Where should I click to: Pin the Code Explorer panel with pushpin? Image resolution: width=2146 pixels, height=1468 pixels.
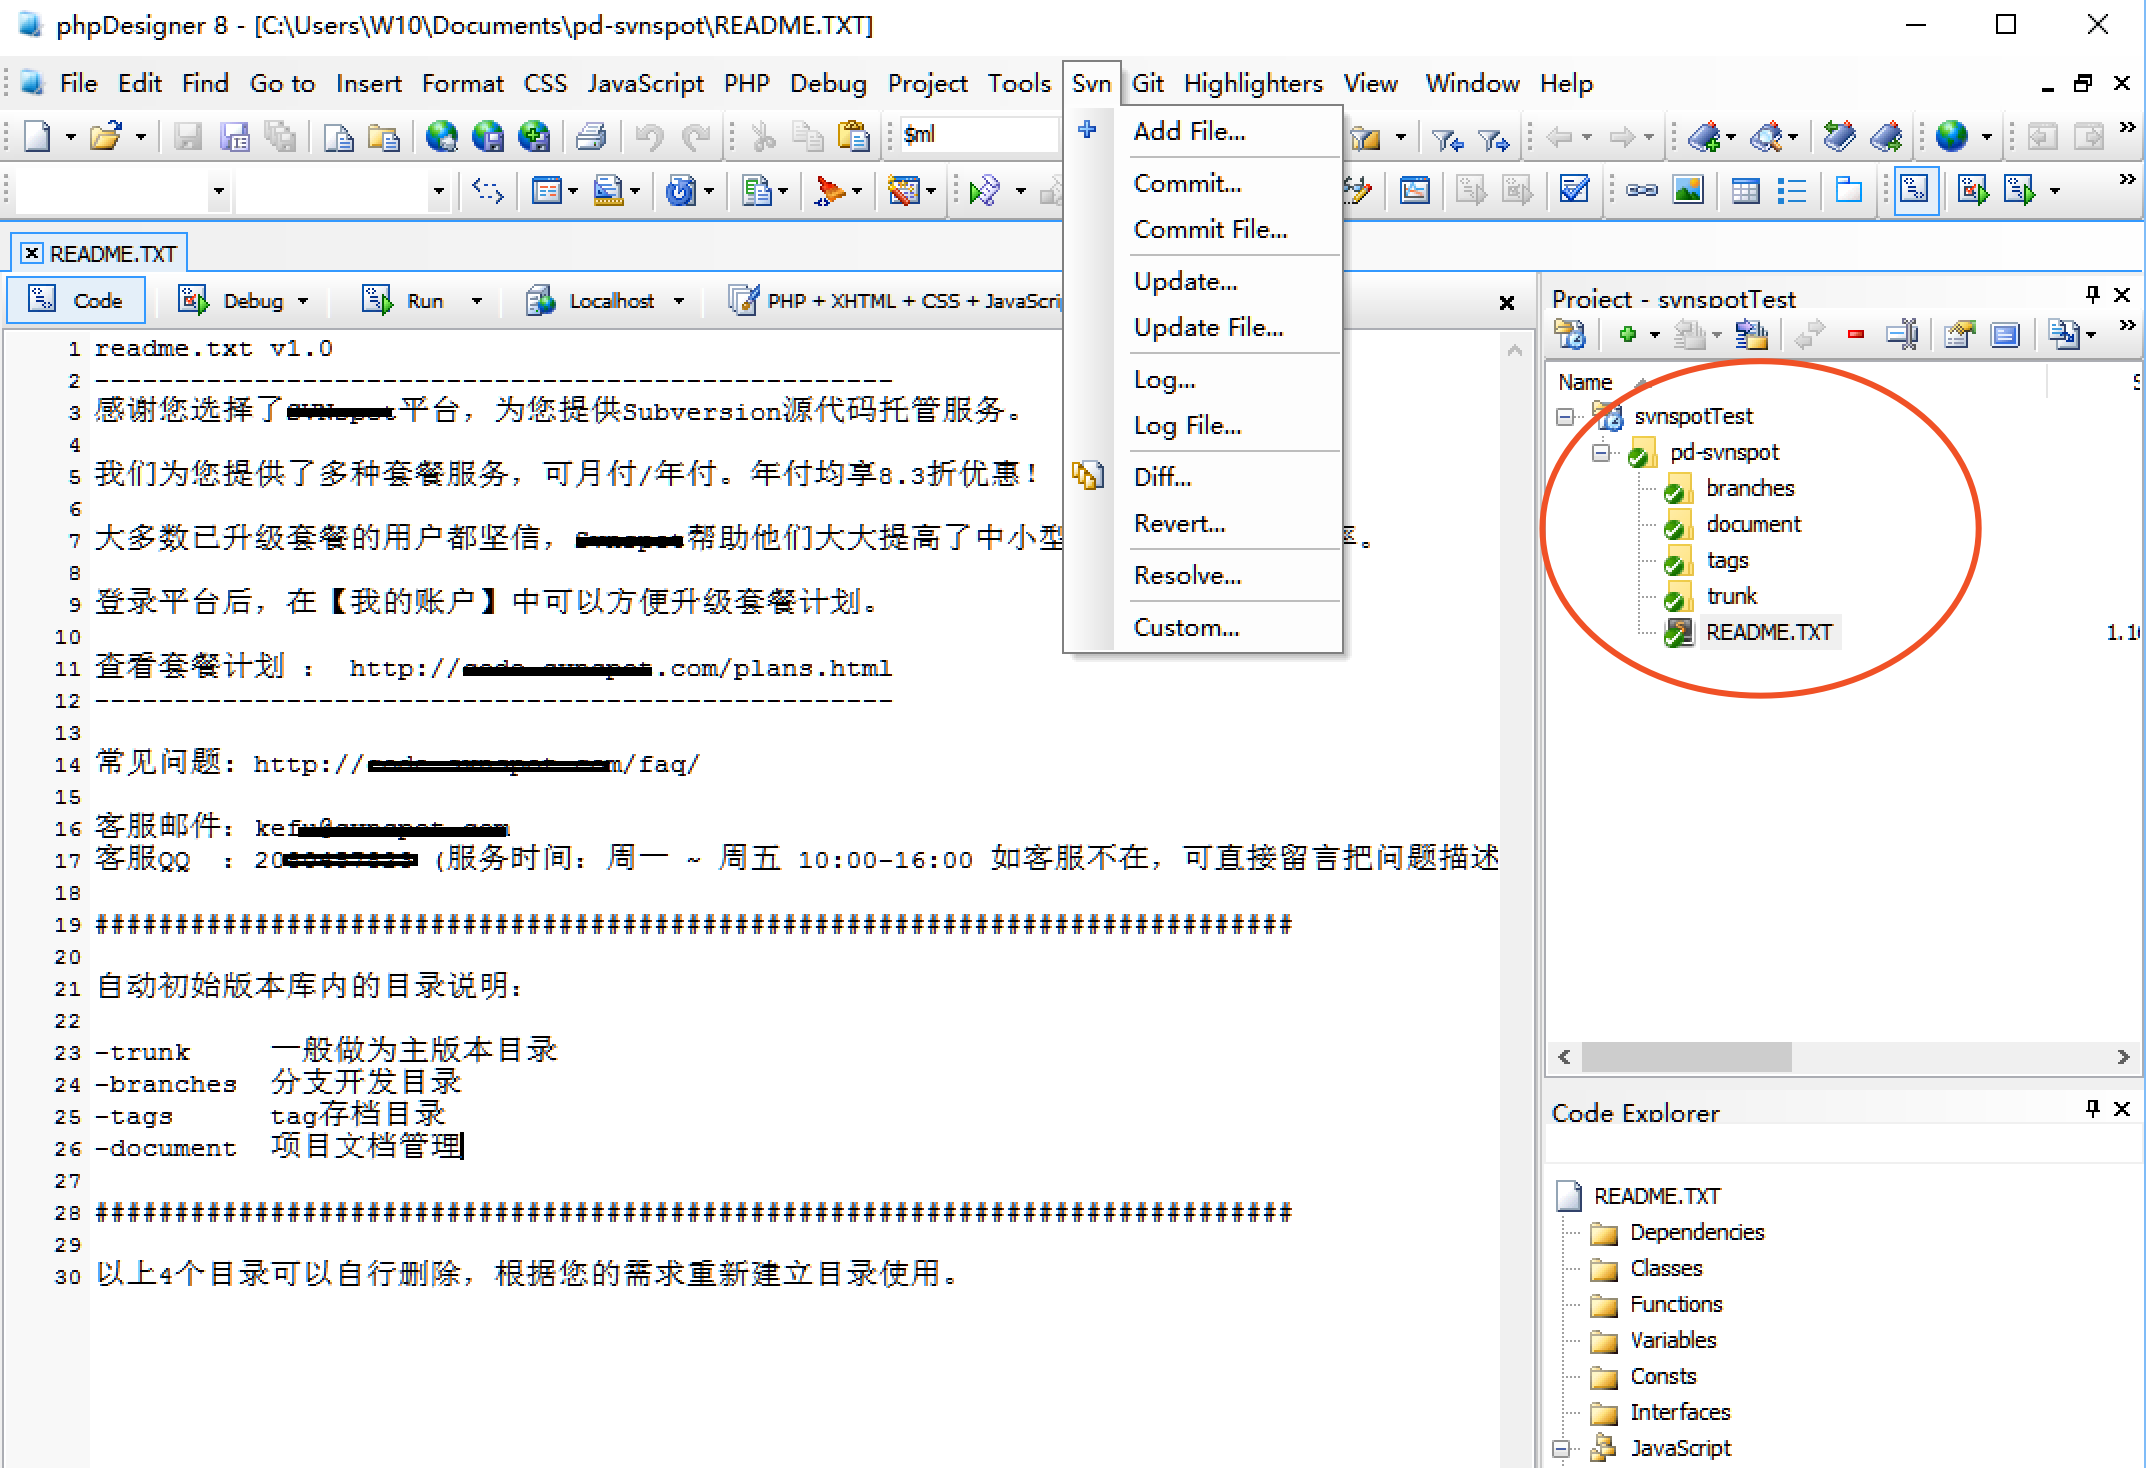[x=2092, y=1109]
